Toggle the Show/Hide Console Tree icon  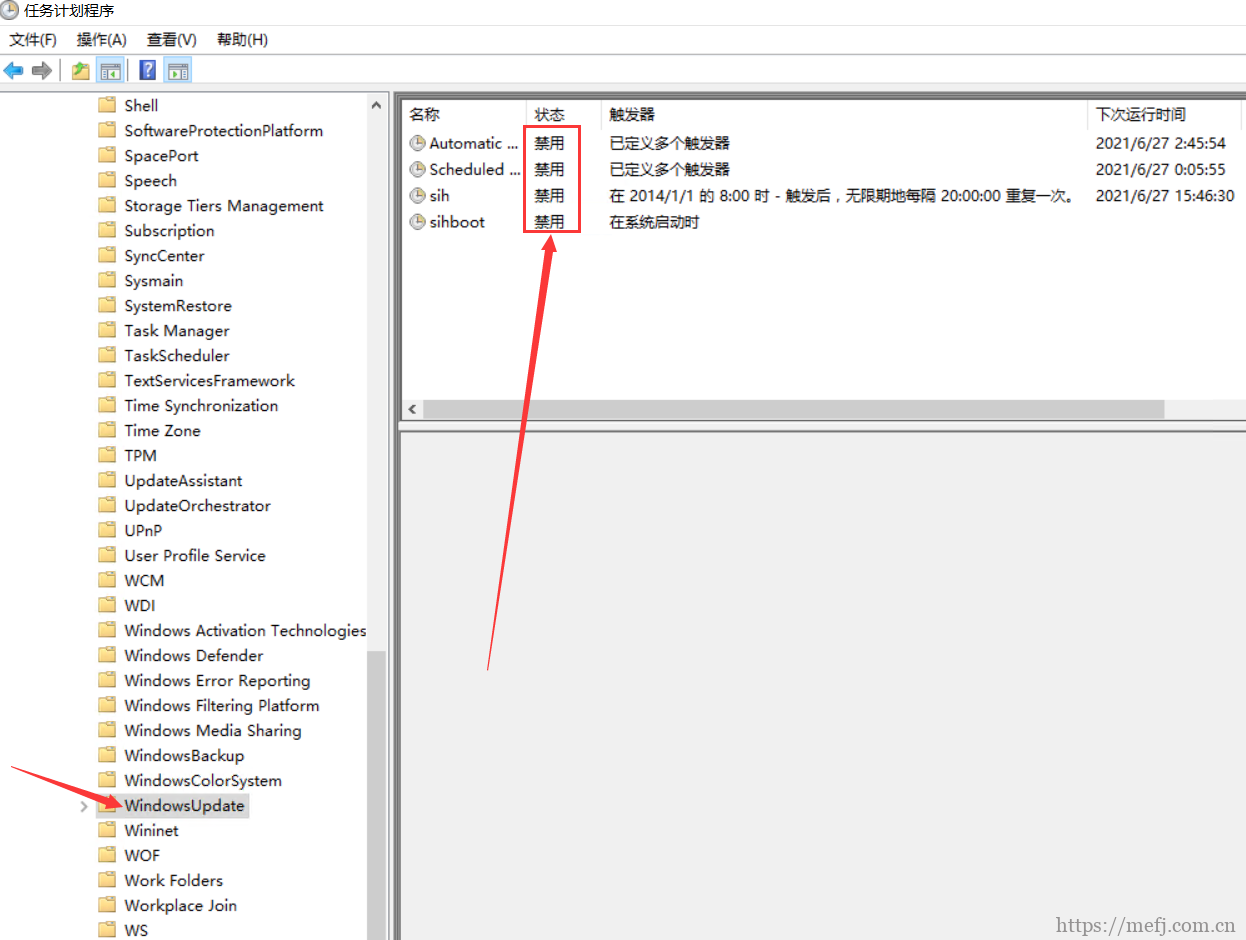pos(110,71)
